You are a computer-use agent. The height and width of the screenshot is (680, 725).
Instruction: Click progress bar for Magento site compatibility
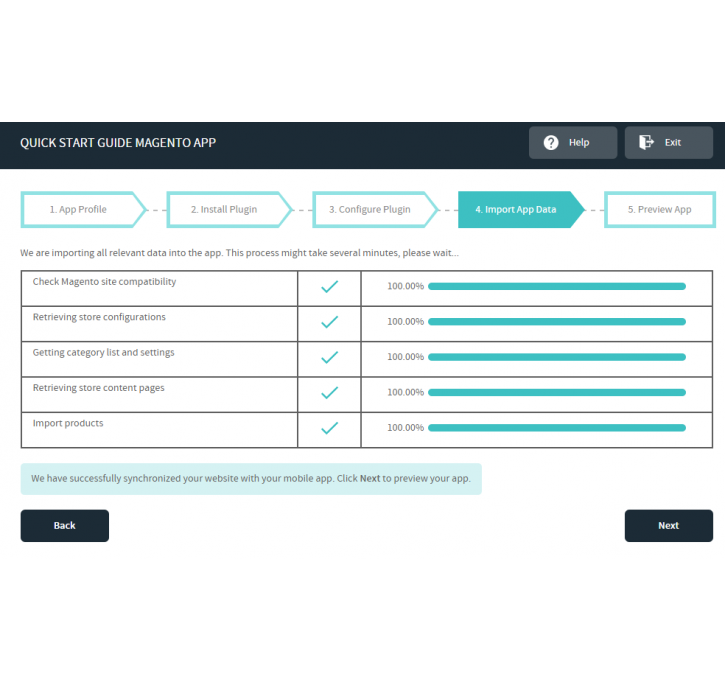[557, 287]
